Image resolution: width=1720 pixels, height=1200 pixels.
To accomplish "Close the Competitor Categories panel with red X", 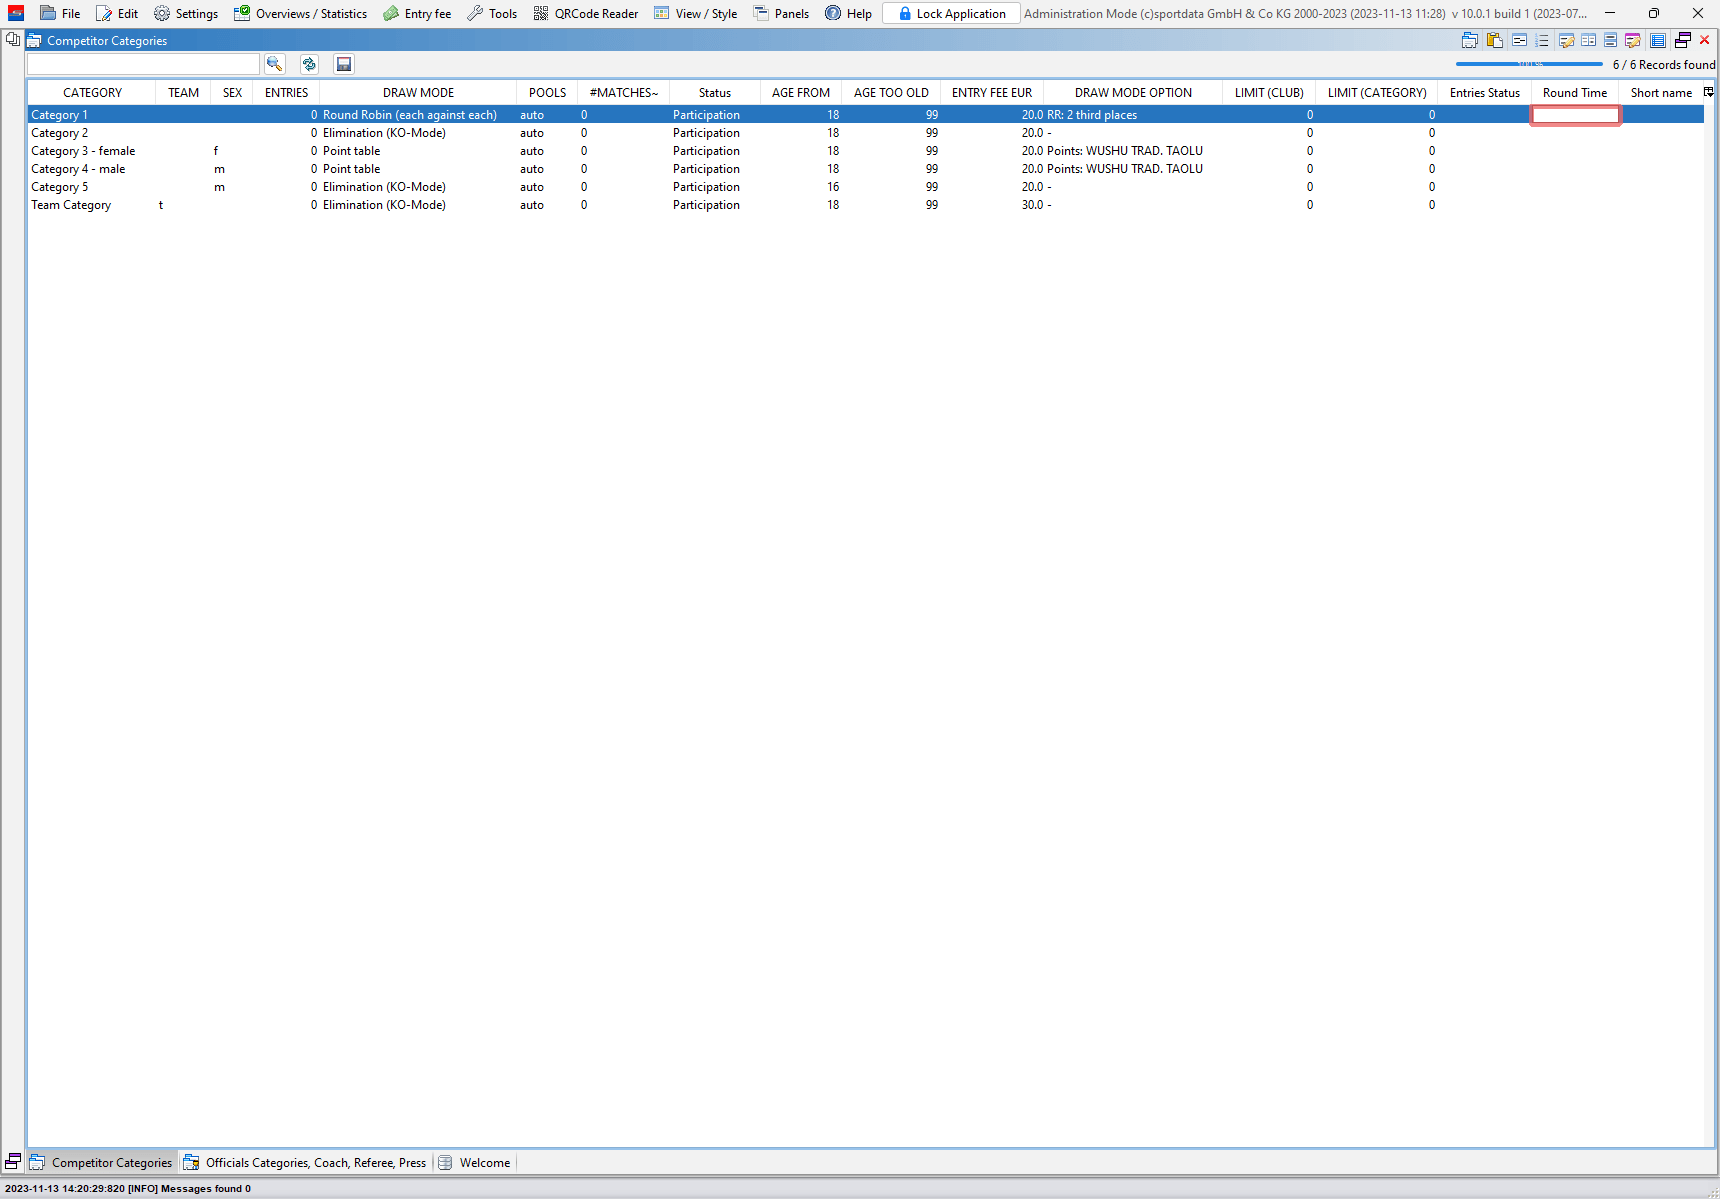I will [1705, 40].
